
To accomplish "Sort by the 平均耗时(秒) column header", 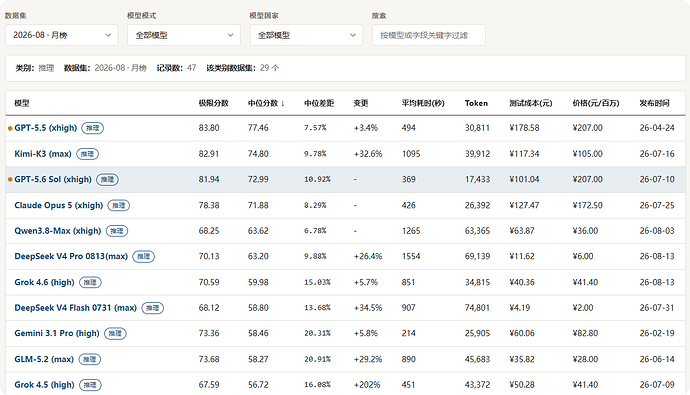I will click(x=423, y=103).
